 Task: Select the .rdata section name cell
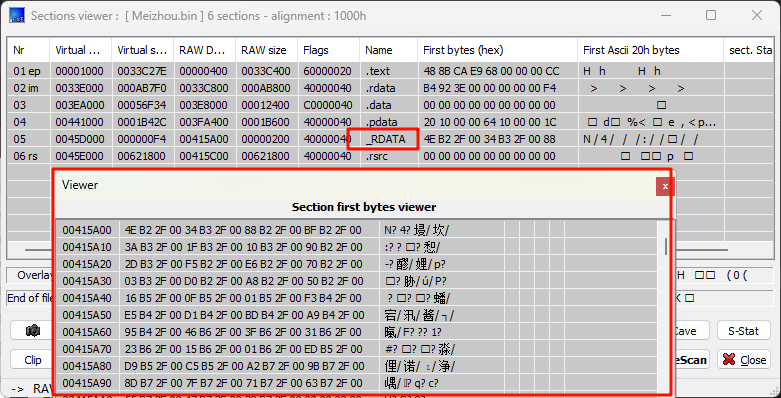tap(389, 88)
